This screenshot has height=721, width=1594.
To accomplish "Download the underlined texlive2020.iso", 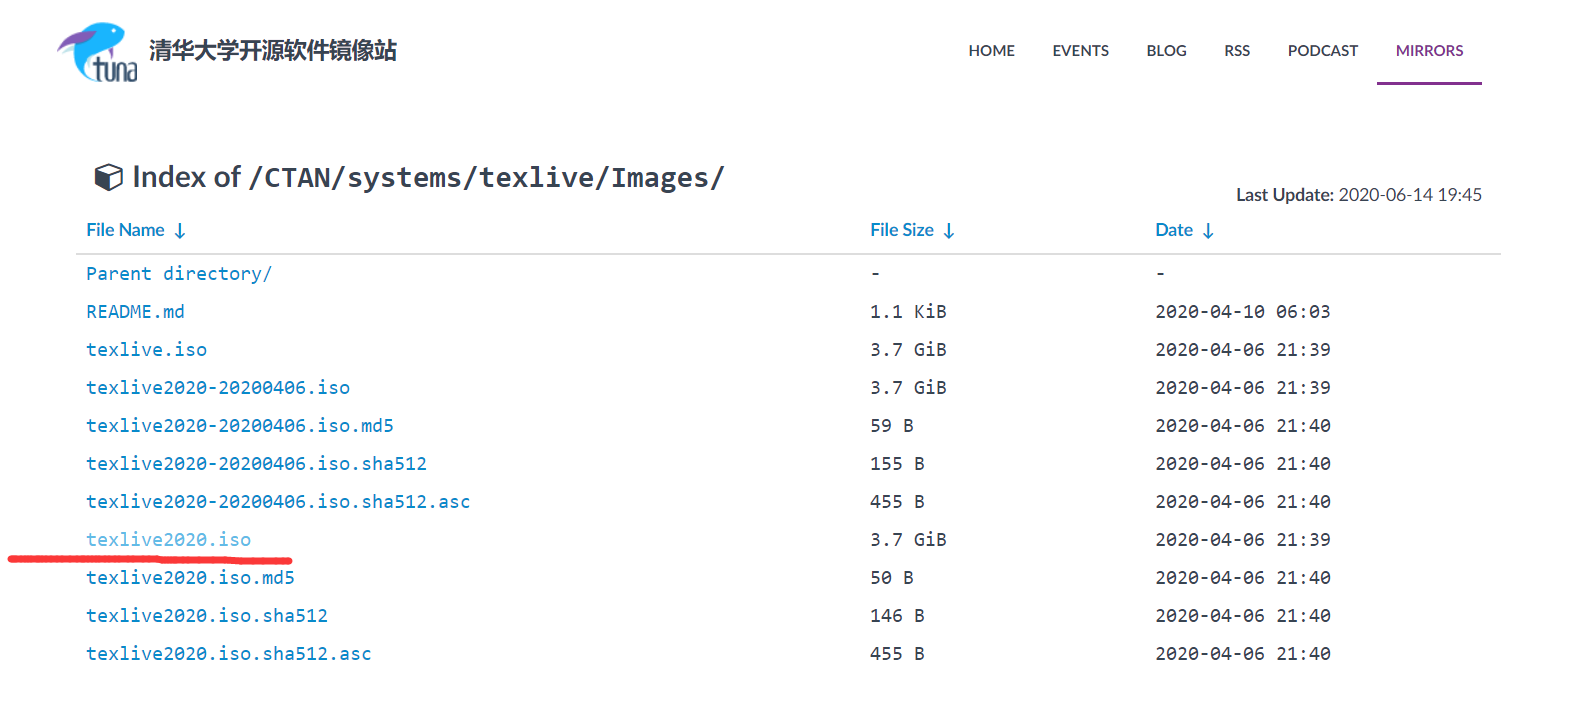I will tap(168, 540).
